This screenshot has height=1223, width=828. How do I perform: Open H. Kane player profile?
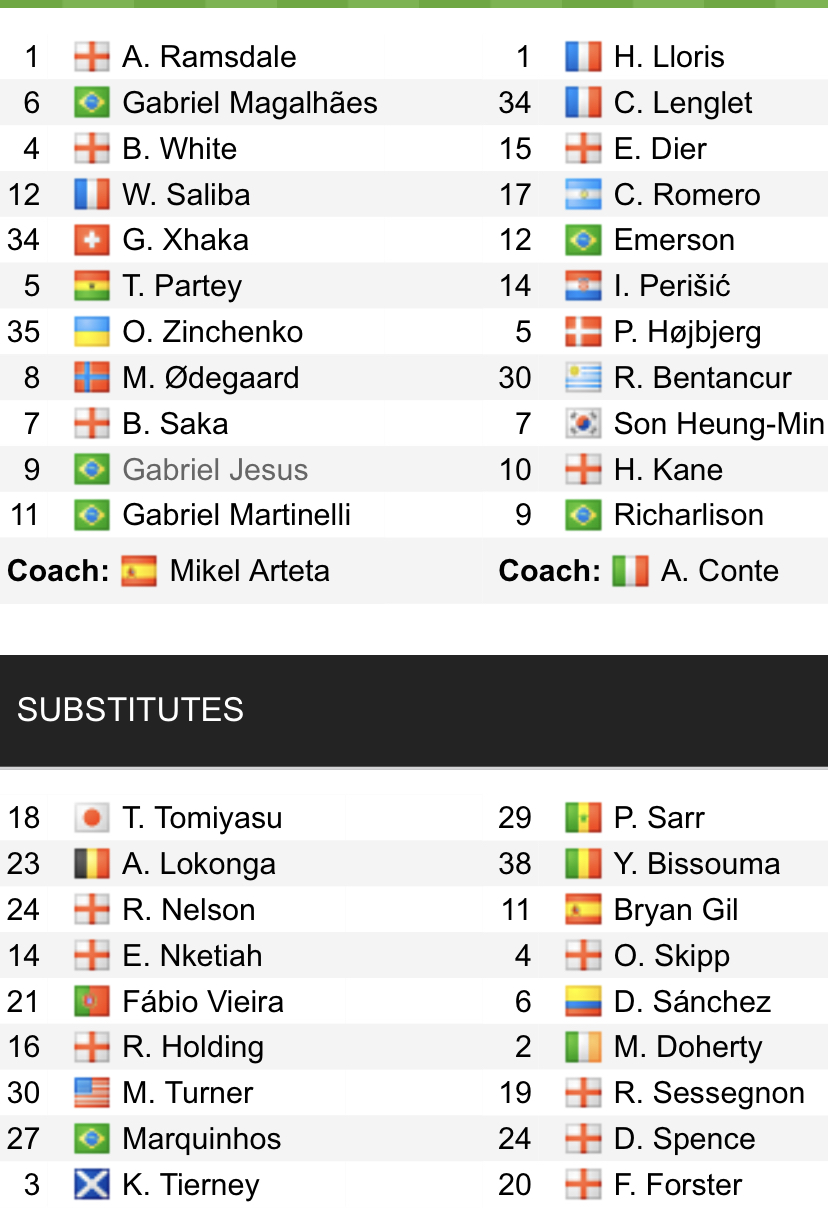pyautogui.click(x=668, y=470)
